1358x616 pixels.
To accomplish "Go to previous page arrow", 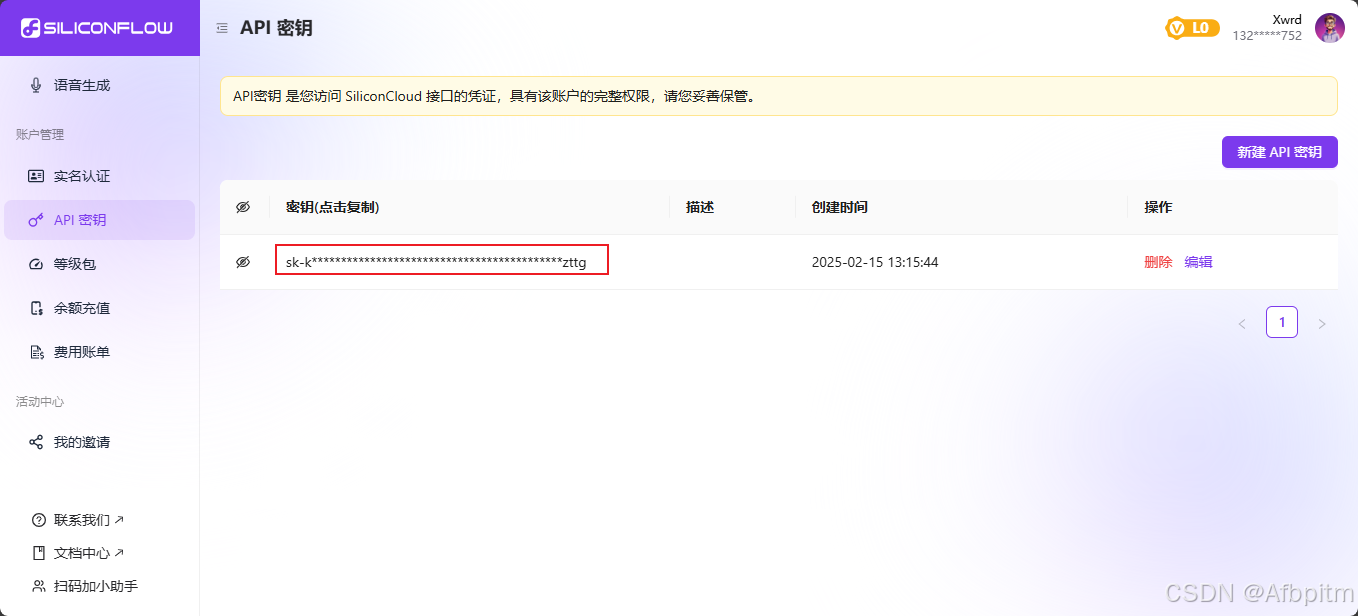I will tap(1242, 324).
